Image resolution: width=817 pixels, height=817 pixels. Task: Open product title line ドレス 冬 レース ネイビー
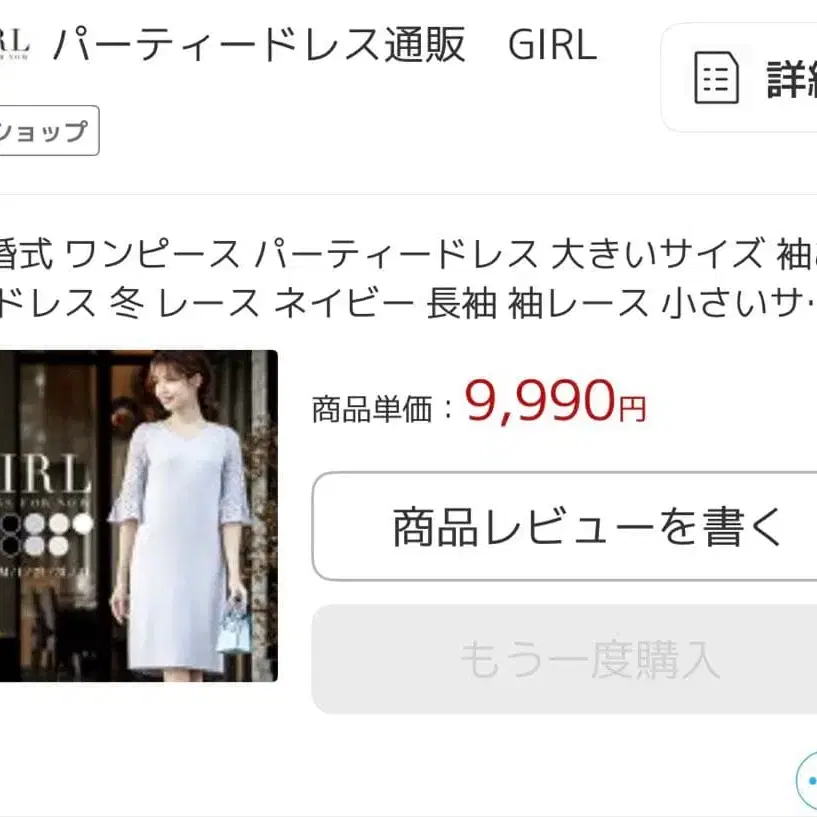pos(407,303)
